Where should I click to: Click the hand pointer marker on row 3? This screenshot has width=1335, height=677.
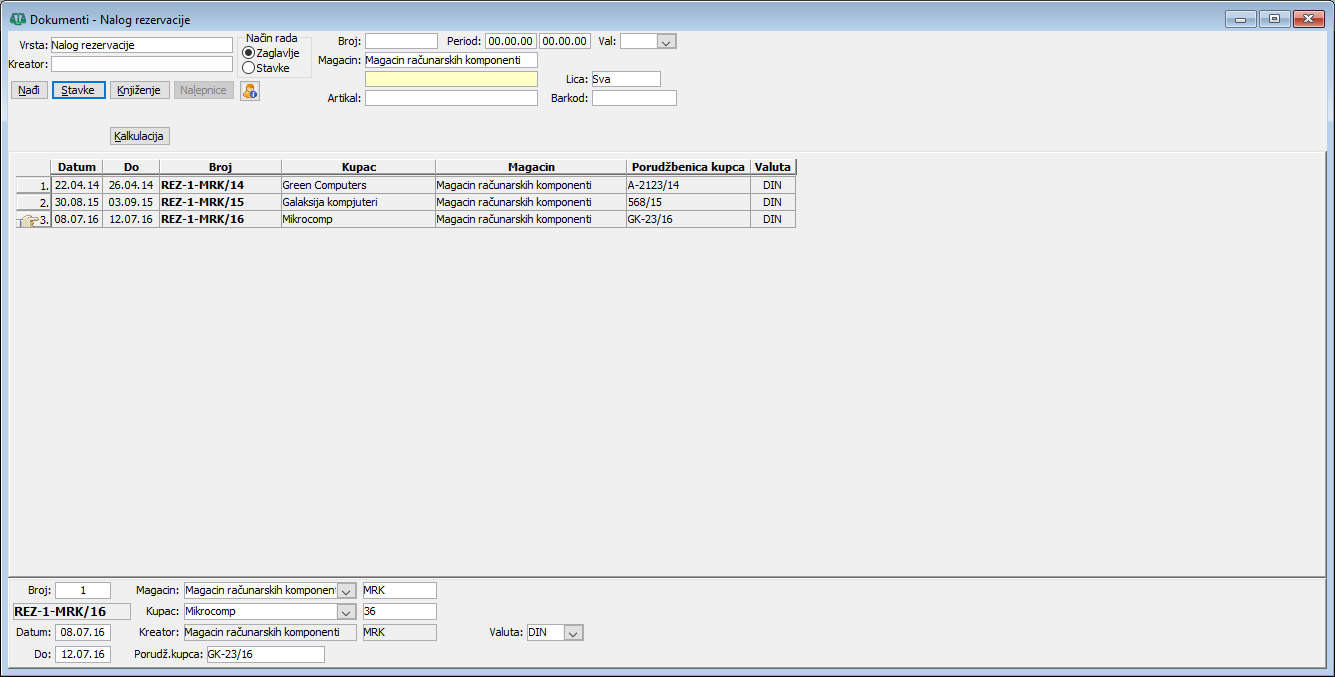coord(27,220)
